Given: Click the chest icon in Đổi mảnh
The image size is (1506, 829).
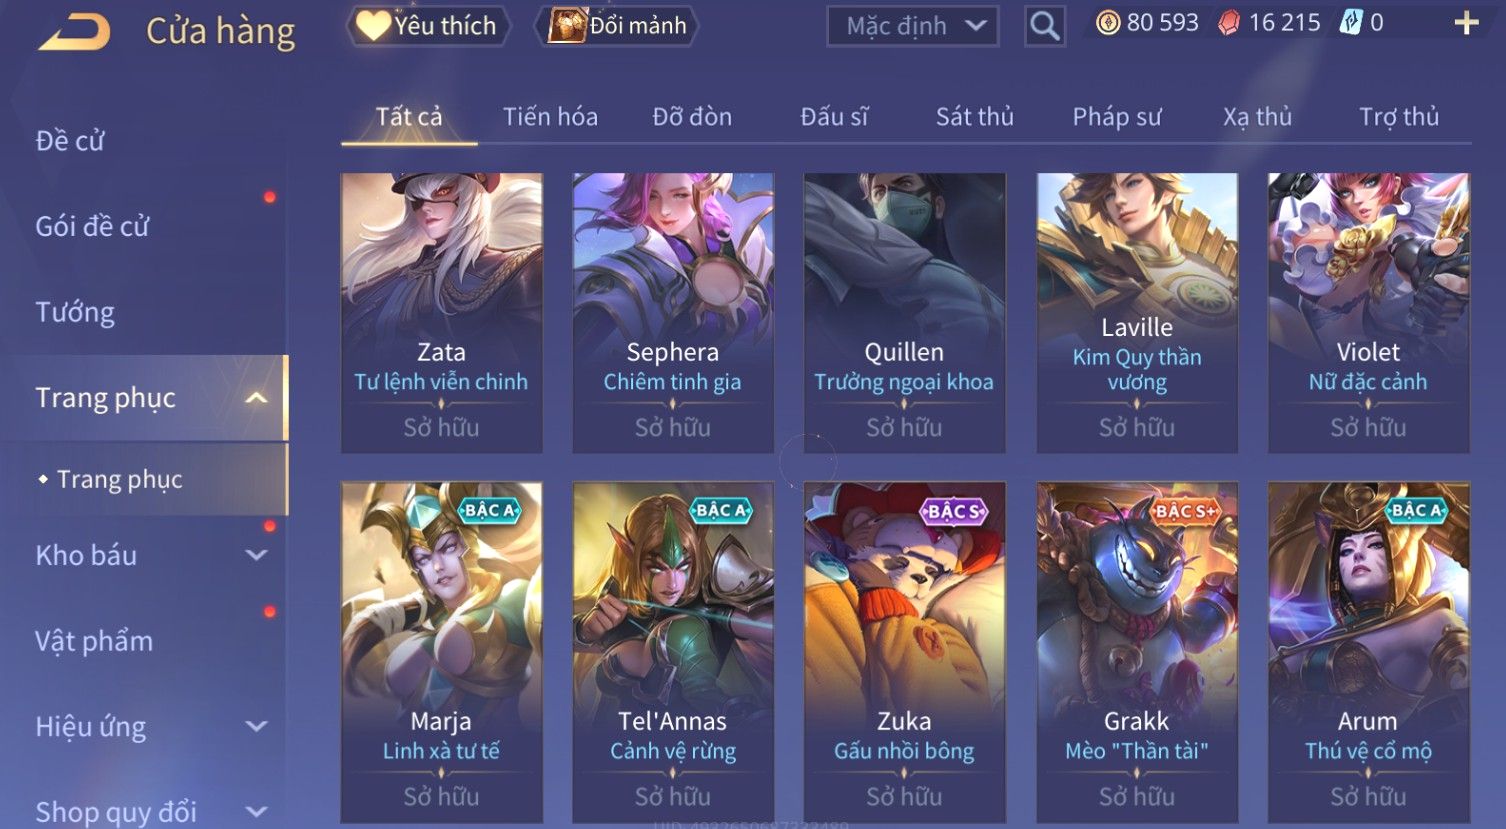Looking at the screenshot, I should 567,26.
